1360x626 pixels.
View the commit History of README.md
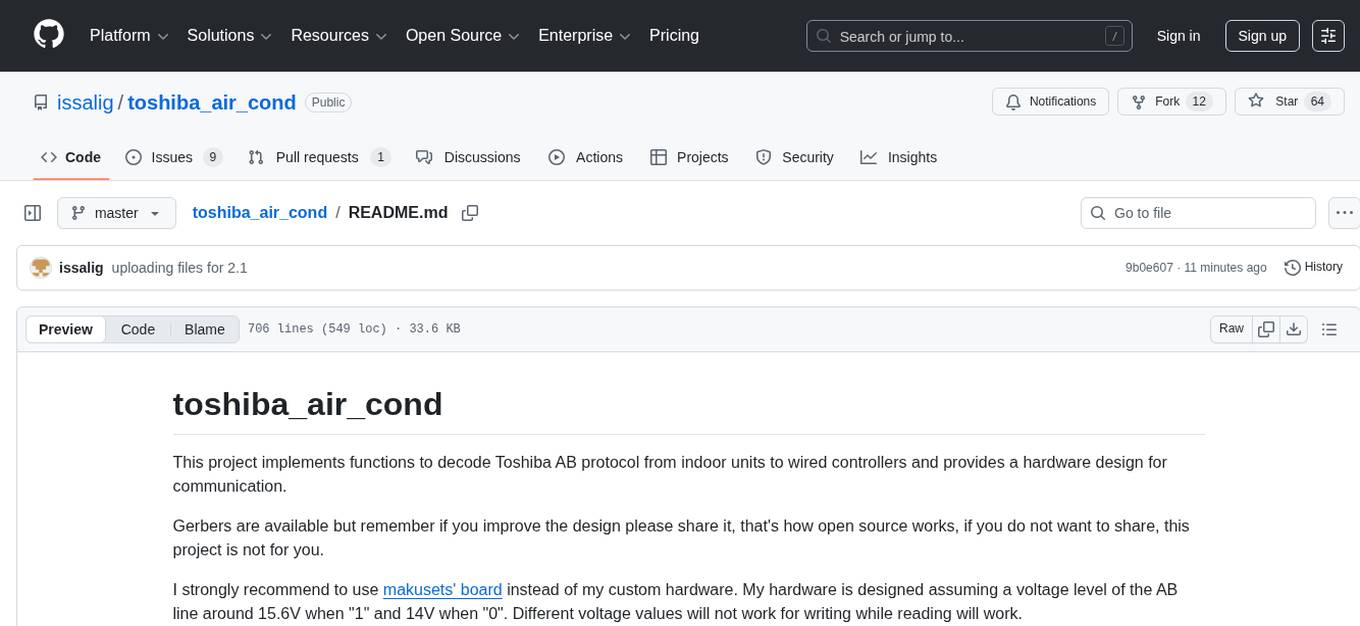pyautogui.click(x=1313, y=267)
